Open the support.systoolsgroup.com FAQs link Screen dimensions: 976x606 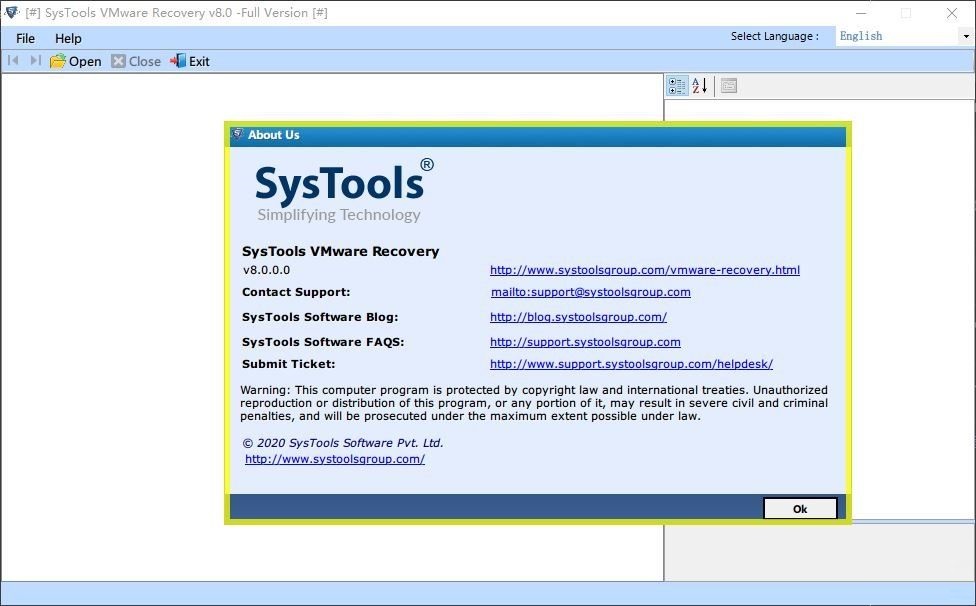click(x=585, y=342)
